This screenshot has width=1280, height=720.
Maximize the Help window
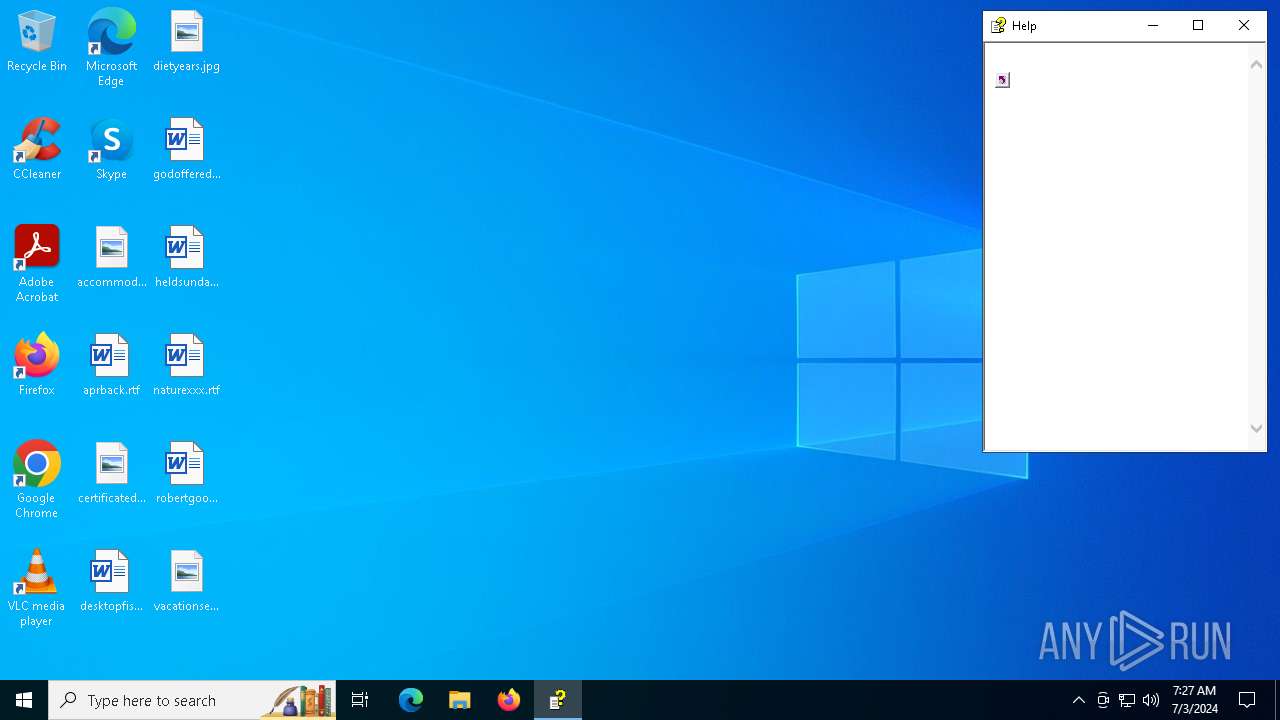coord(1198,26)
